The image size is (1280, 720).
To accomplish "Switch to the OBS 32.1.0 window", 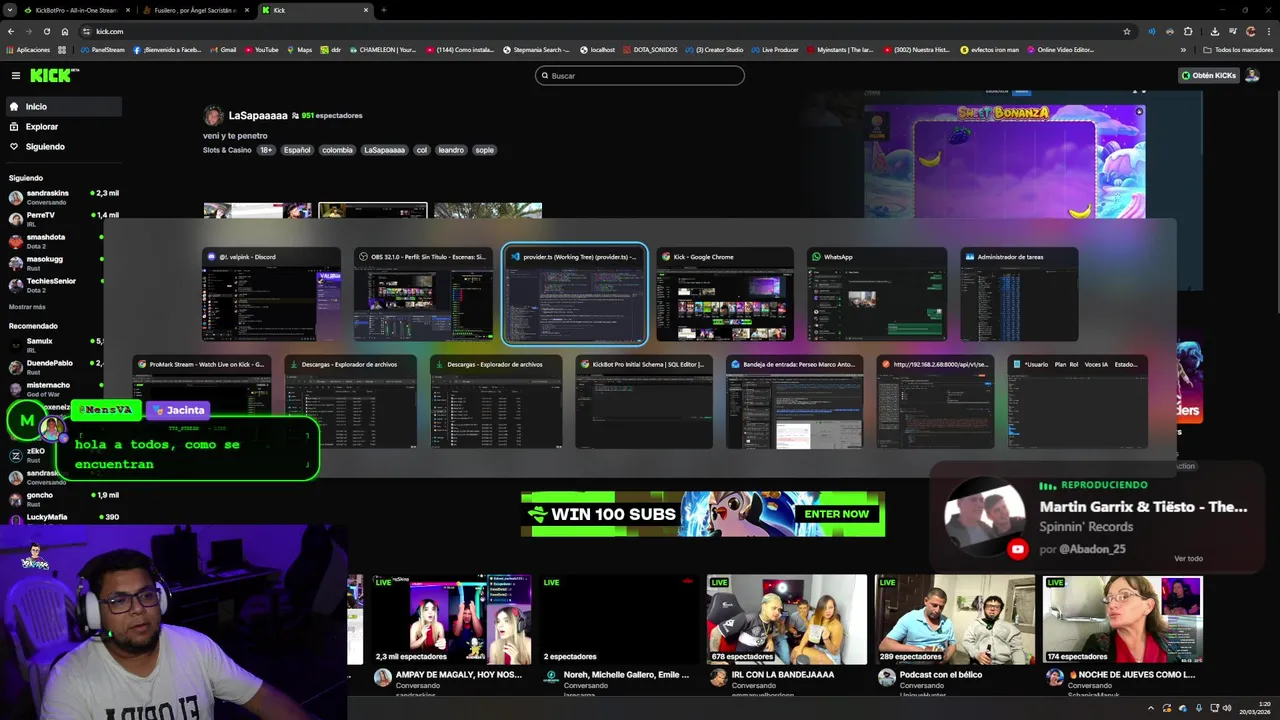I will (423, 295).
